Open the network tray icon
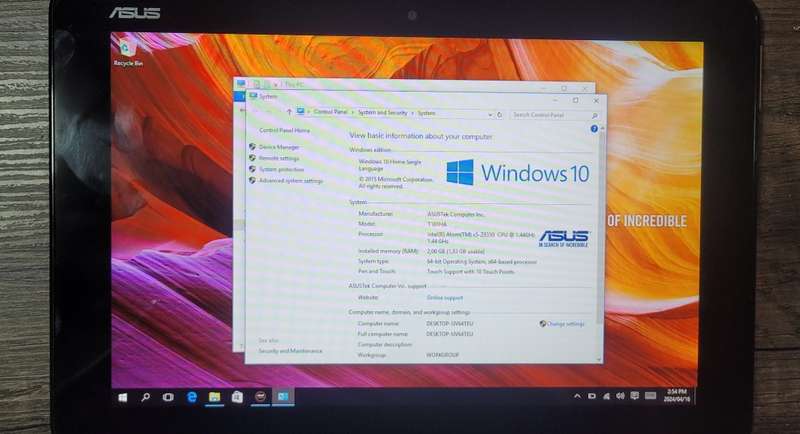 (606, 396)
